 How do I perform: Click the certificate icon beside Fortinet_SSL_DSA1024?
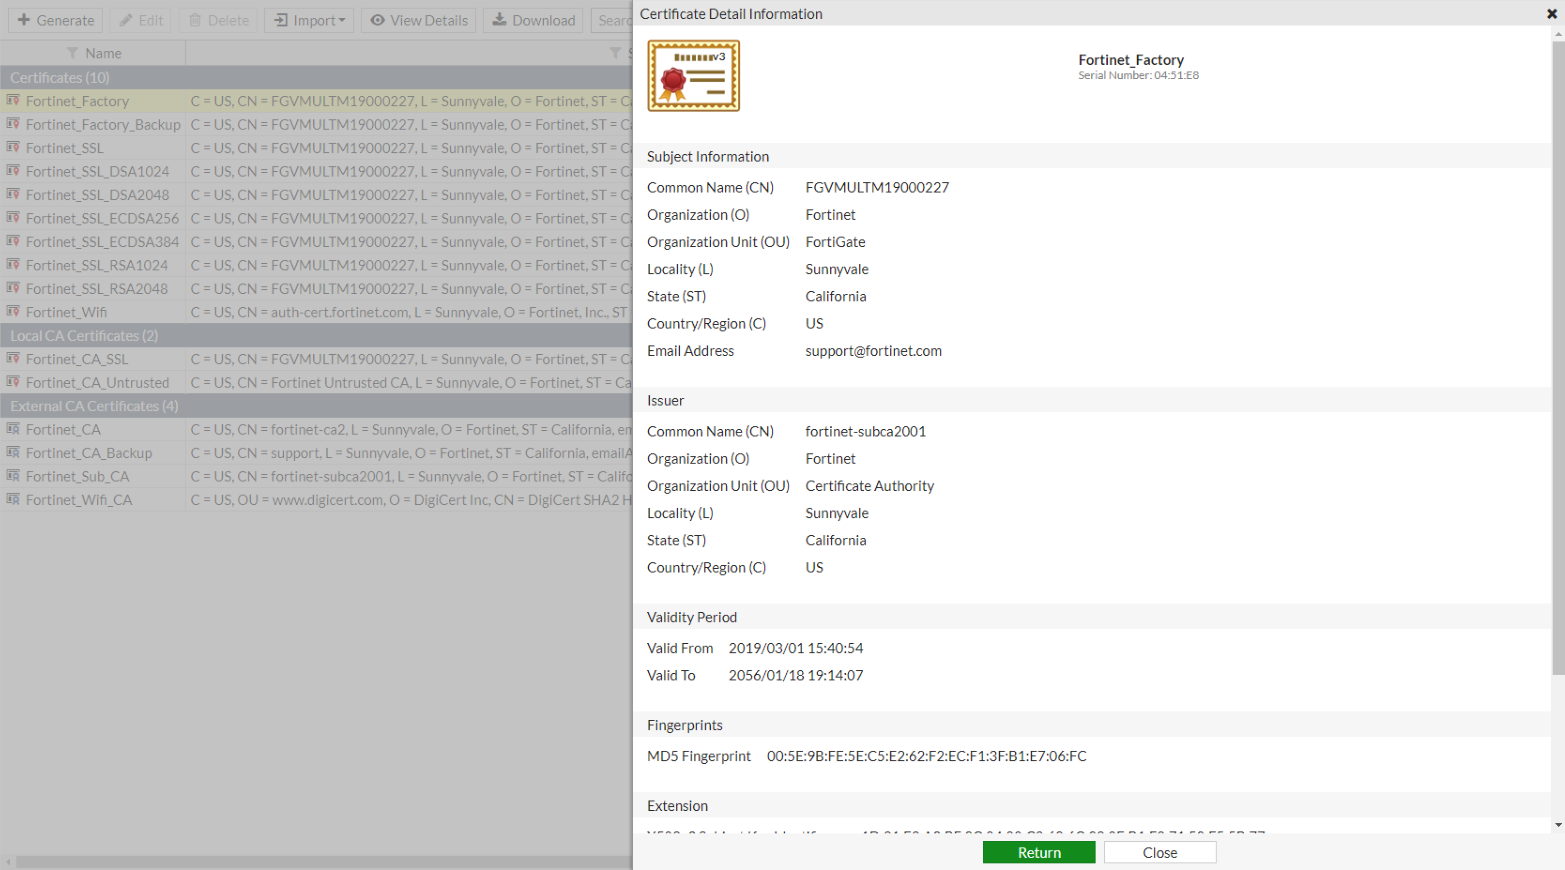pos(13,171)
